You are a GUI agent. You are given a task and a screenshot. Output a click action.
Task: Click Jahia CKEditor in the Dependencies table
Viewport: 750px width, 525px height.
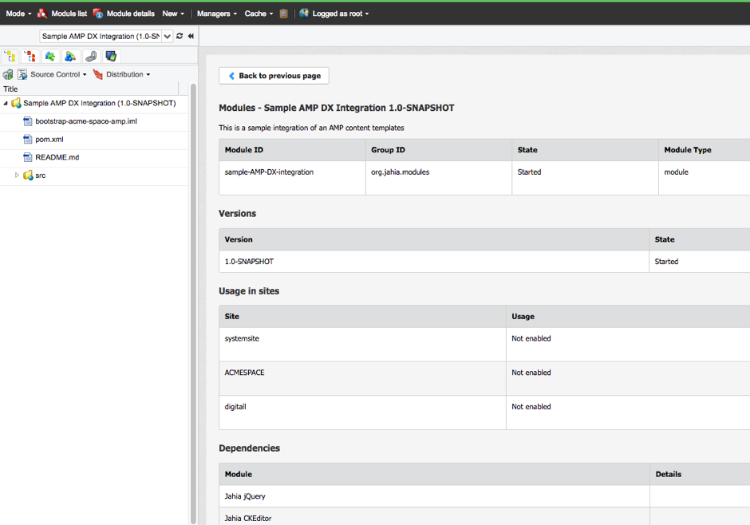pos(248,518)
